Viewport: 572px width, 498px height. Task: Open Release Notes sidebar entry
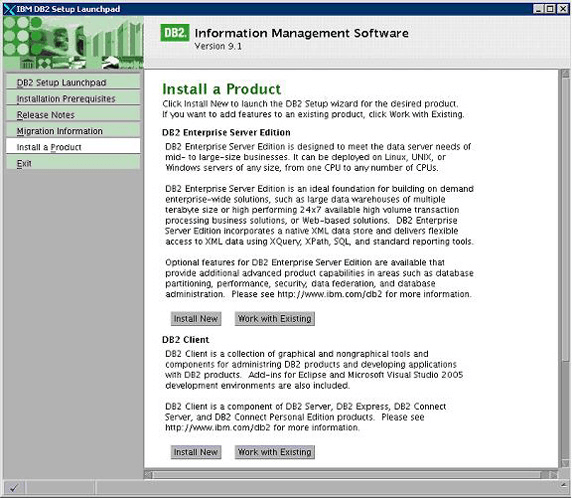tap(73, 115)
